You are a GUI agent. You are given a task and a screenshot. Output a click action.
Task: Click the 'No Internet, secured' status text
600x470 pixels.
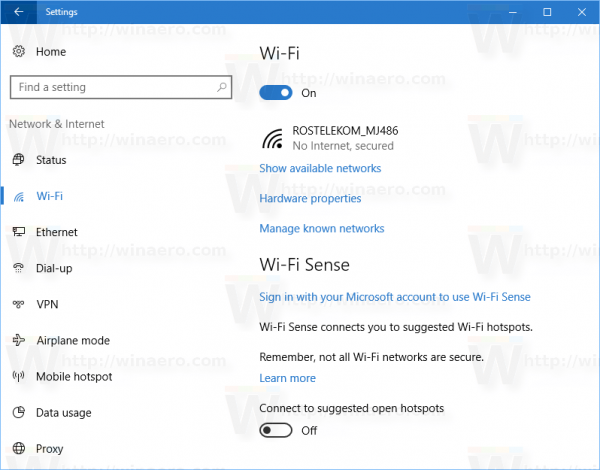343,146
